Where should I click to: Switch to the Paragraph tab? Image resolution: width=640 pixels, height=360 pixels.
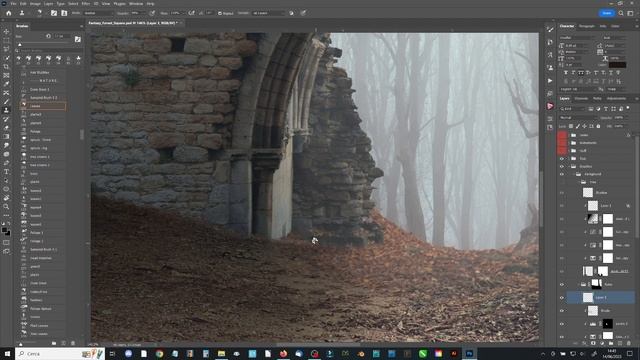point(587,26)
